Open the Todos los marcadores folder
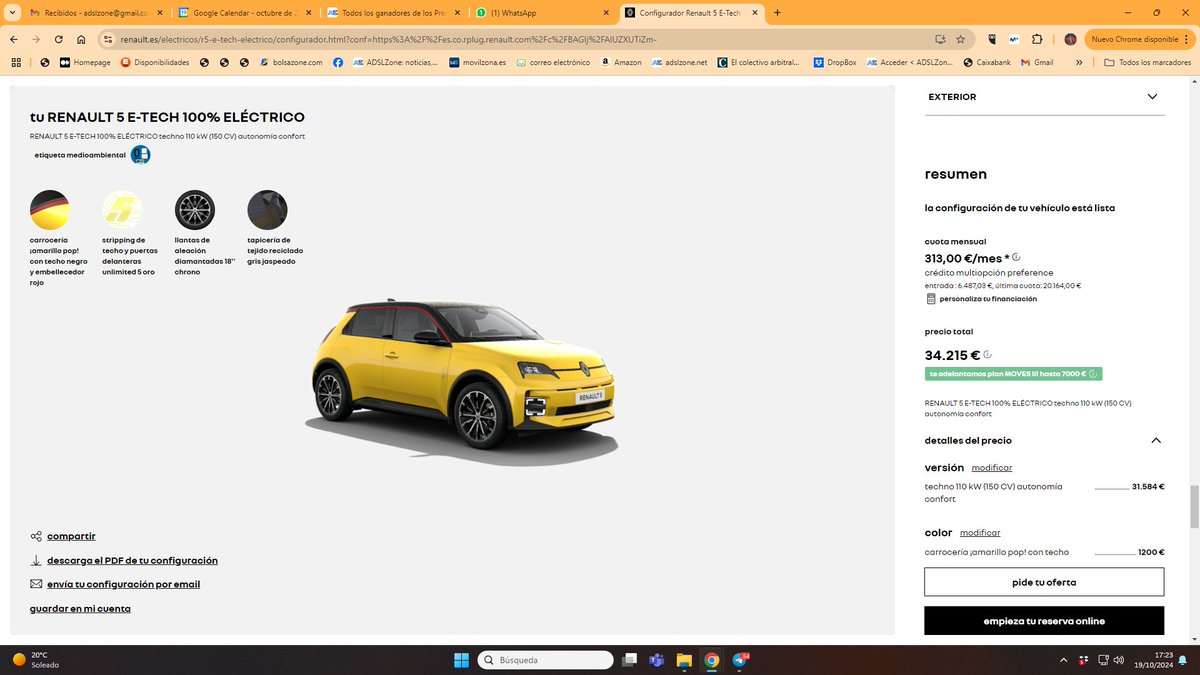Viewport: 1200px width, 675px height. (1147, 62)
